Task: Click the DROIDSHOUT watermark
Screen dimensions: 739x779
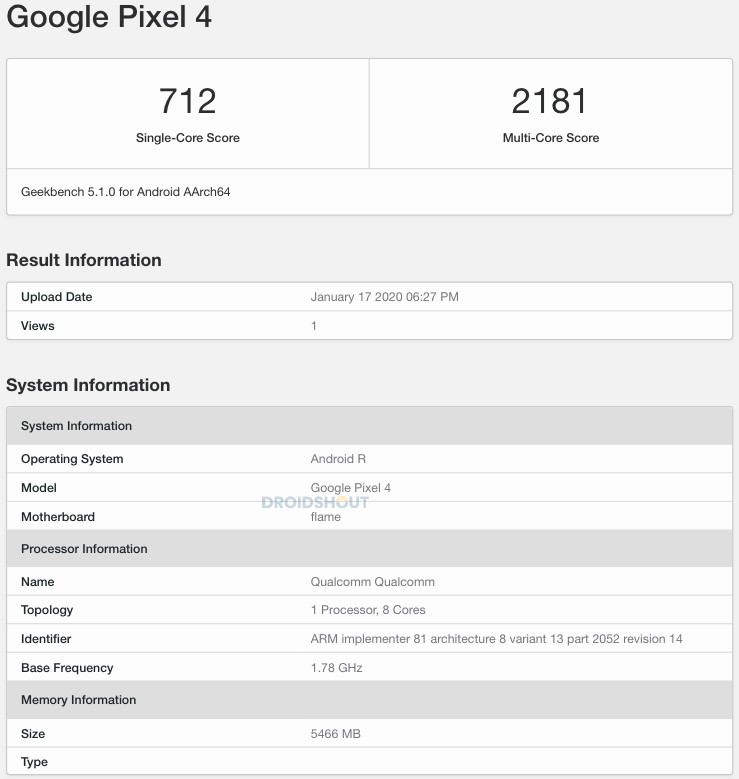Action: (315, 502)
